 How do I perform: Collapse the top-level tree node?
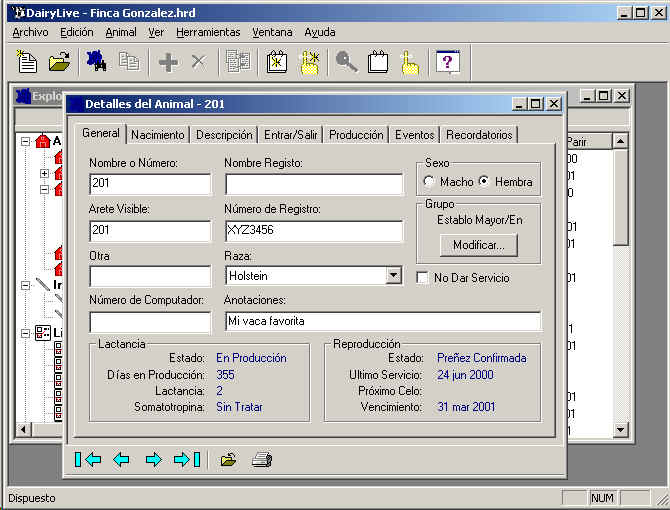point(26,142)
